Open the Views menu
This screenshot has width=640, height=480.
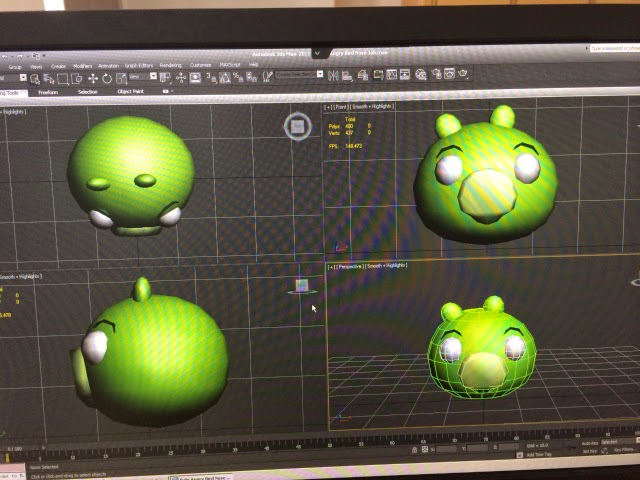pyautogui.click(x=36, y=67)
